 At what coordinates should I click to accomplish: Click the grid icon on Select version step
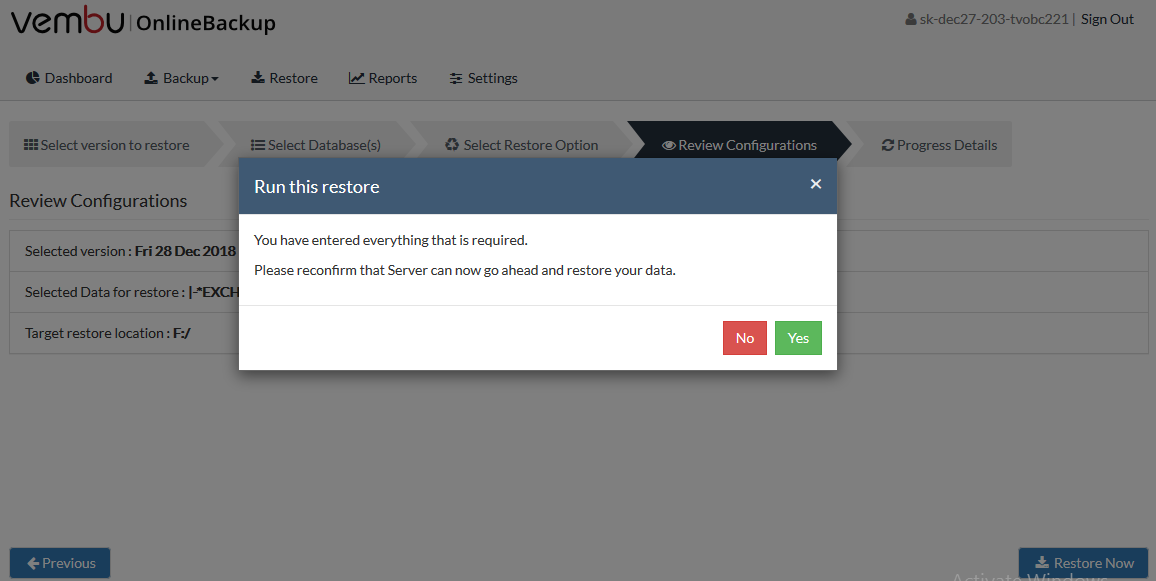point(31,145)
